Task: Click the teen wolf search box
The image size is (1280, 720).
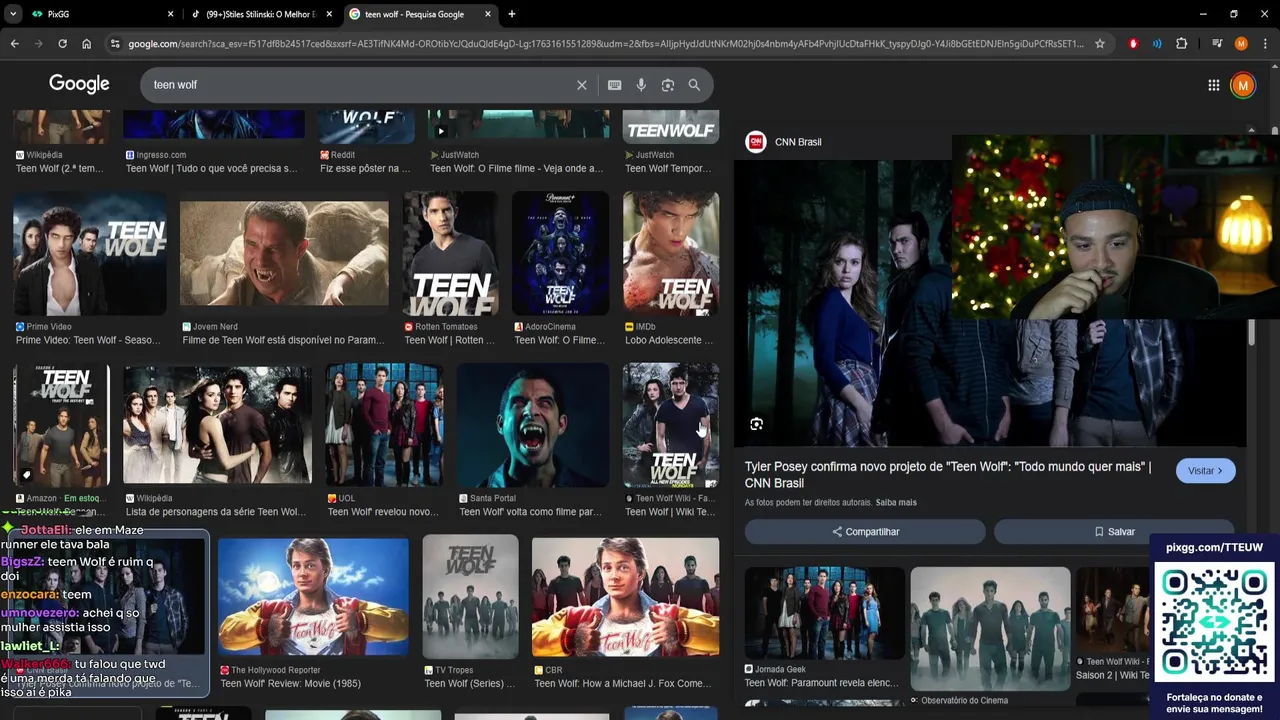Action: [x=360, y=85]
